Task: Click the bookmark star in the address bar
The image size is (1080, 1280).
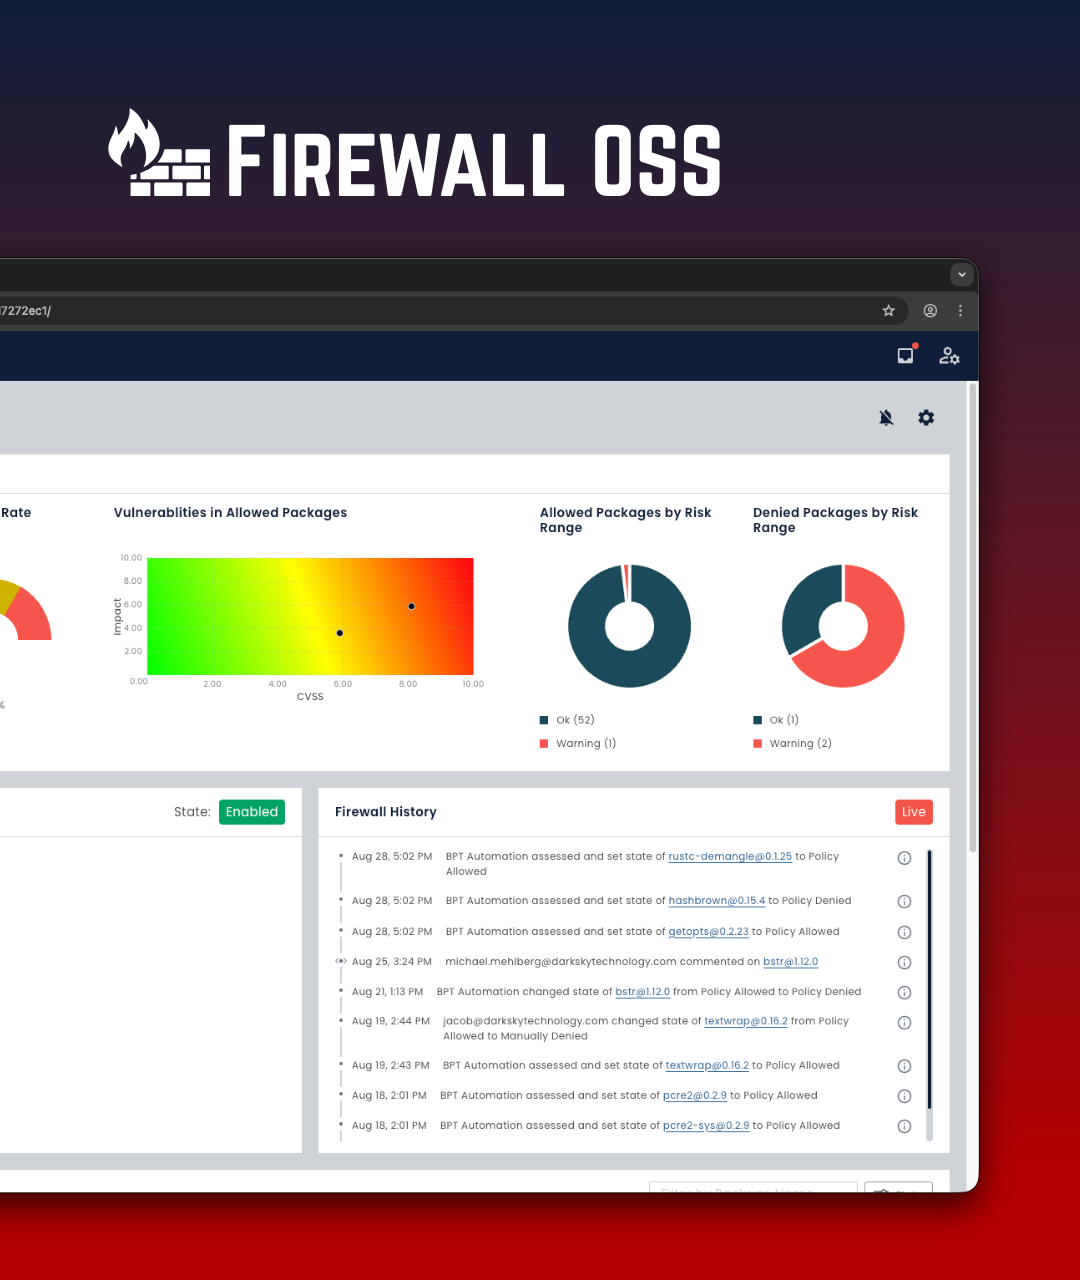Action: (888, 311)
